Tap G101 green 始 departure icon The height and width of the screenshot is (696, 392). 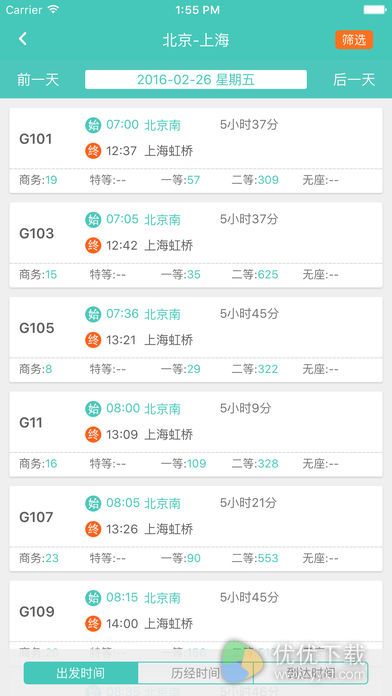click(x=93, y=125)
